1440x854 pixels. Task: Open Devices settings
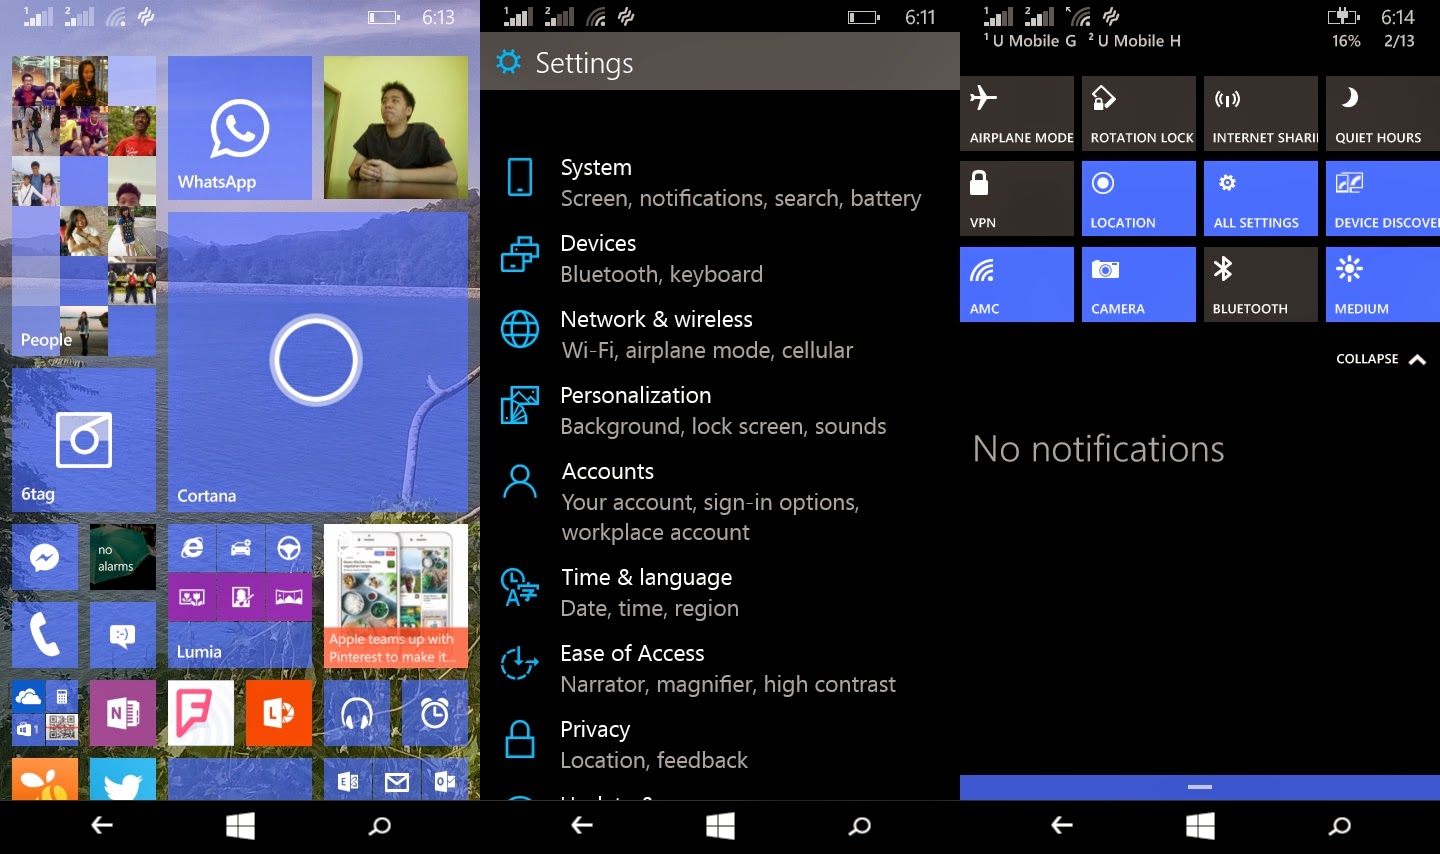pyautogui.click(x=720, y=259)
